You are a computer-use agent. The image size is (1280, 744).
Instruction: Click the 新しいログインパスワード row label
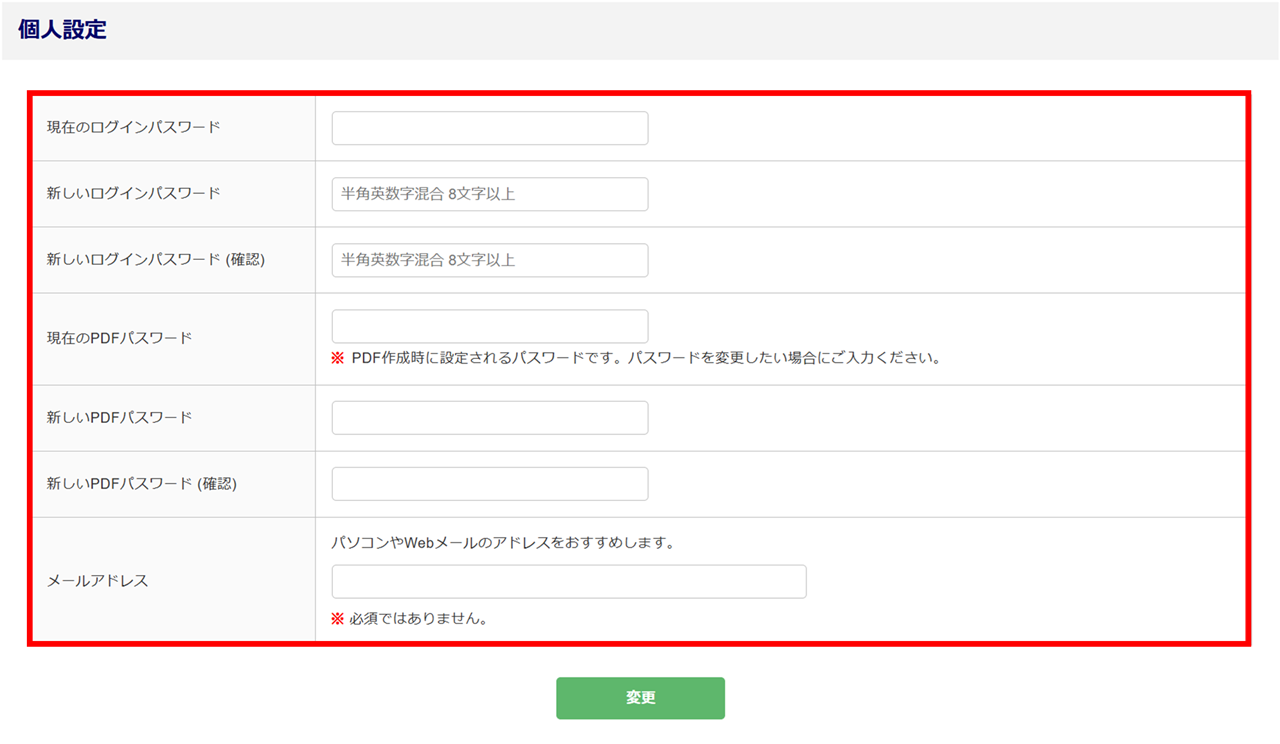pyautogui.click(x=133, y=193)
